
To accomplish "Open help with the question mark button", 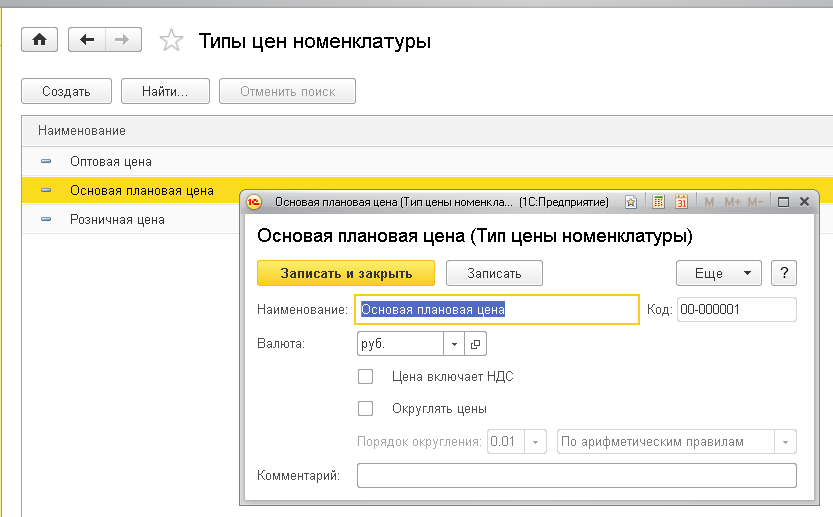I will [784, 273].
